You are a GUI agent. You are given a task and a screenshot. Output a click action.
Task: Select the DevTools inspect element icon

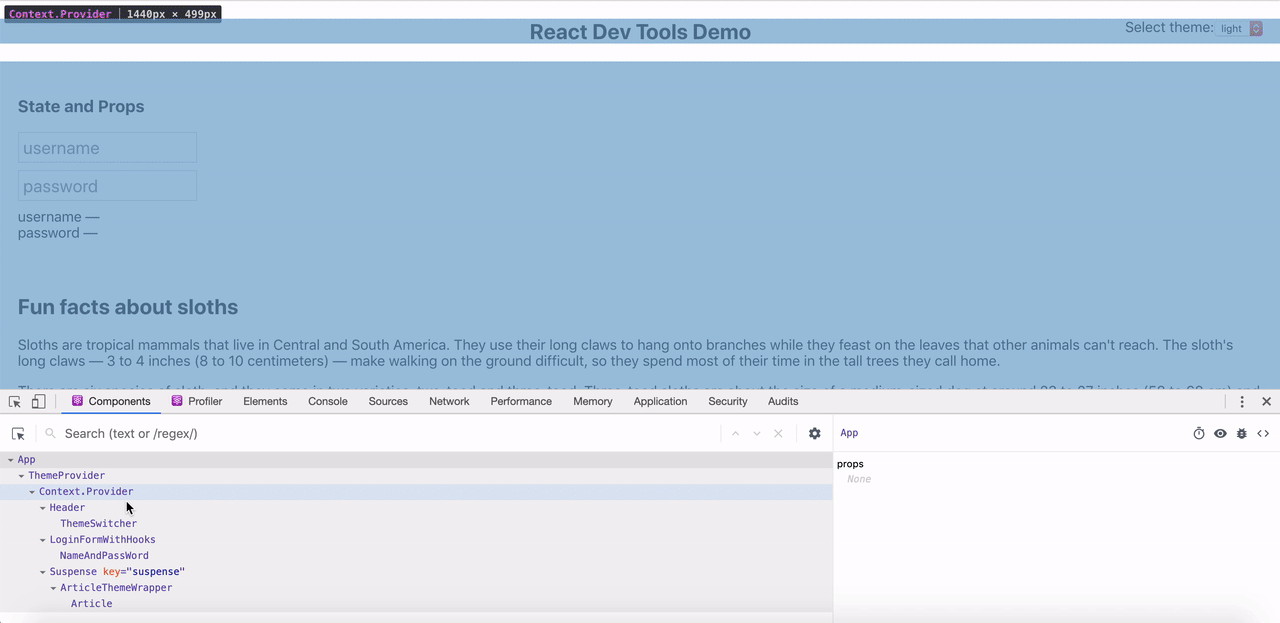[x=15, y=402]
